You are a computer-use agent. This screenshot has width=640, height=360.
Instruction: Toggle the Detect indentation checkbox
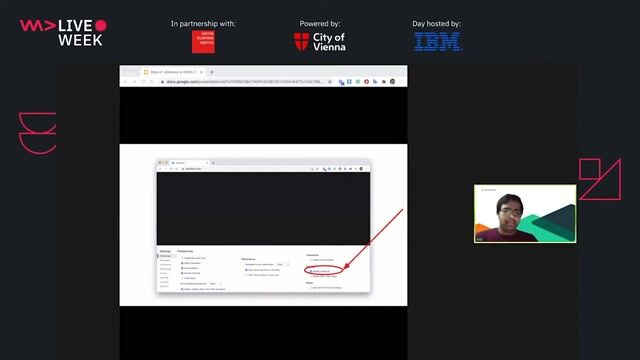[x=182, y=263]
